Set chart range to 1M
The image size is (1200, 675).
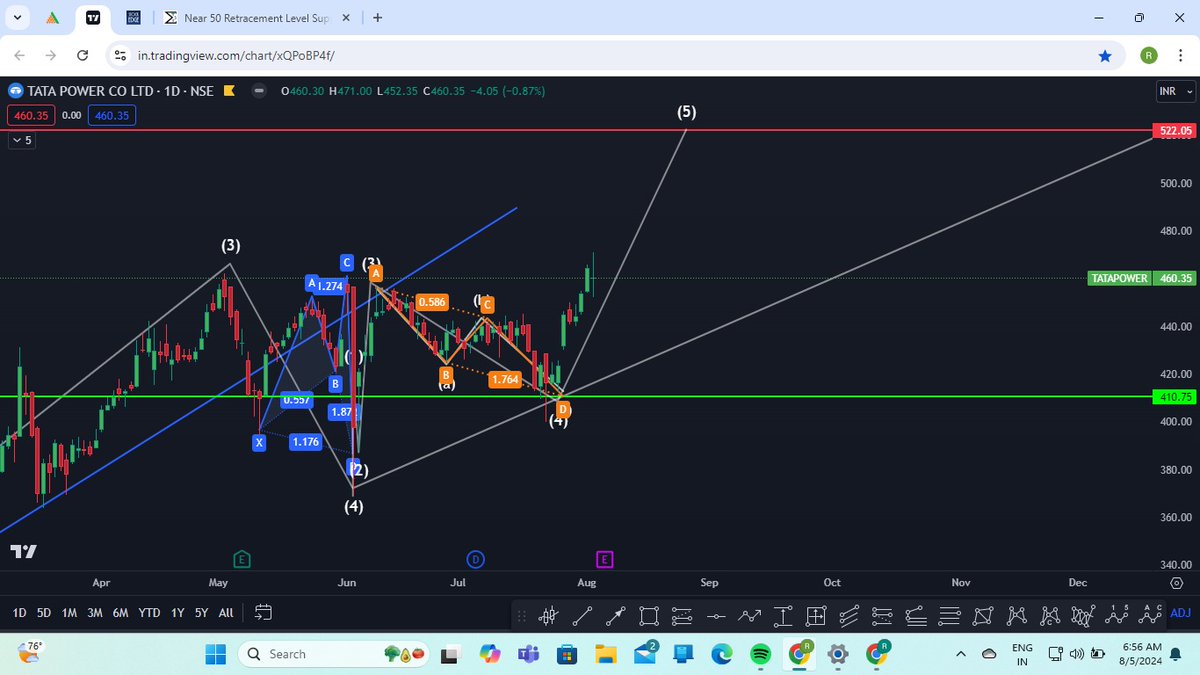click(69, 612)
